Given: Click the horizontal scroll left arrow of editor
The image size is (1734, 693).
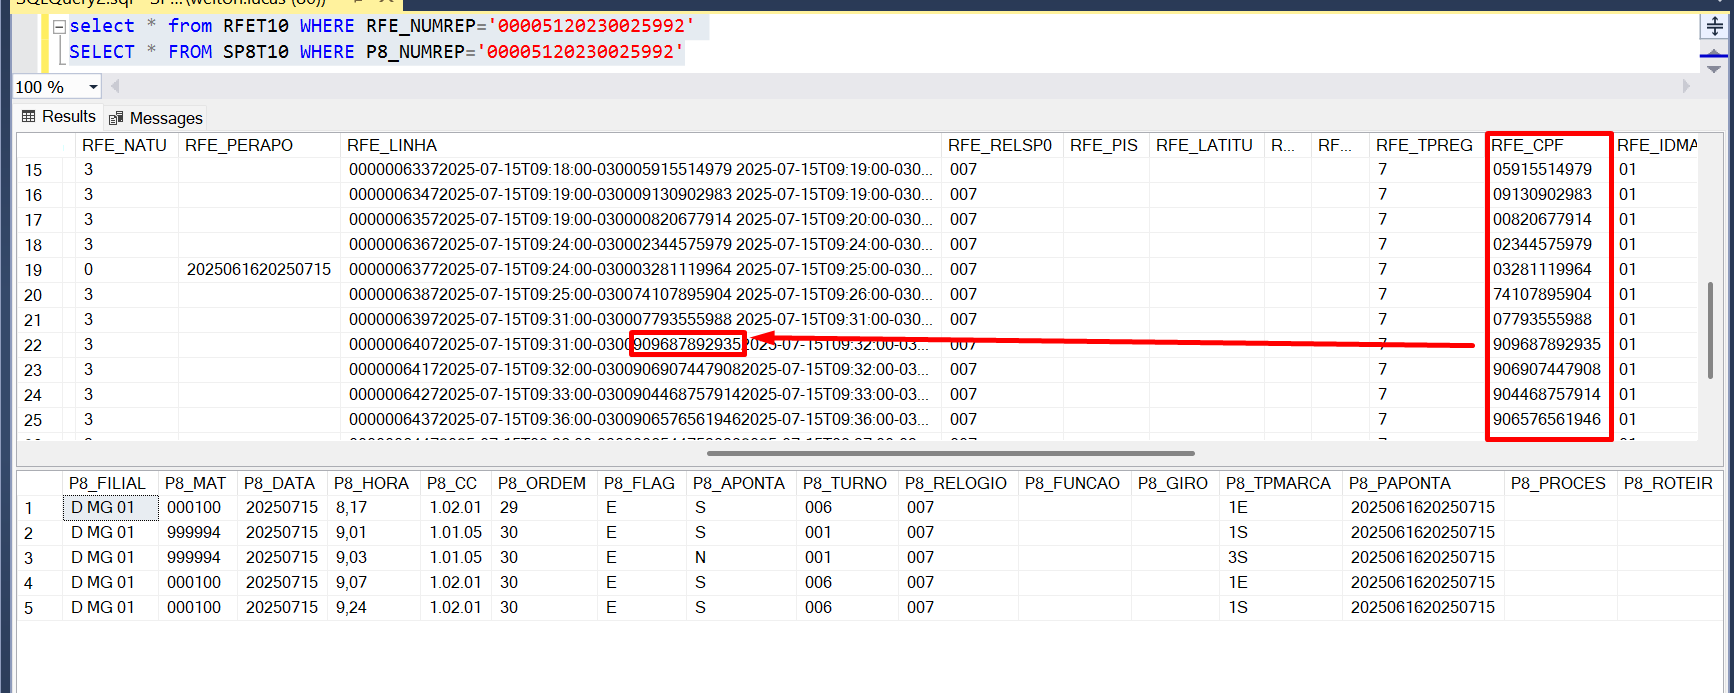Looking at the screenshot, I should 113,87.
